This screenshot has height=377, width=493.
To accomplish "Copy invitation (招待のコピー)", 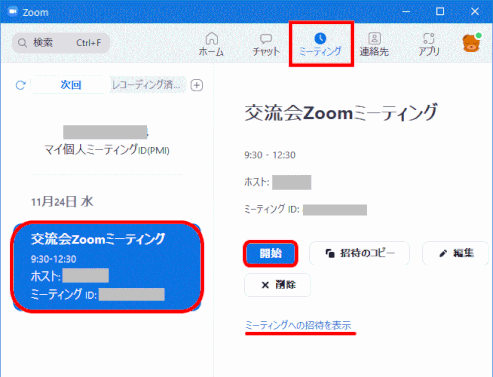I will pos(359,253).
